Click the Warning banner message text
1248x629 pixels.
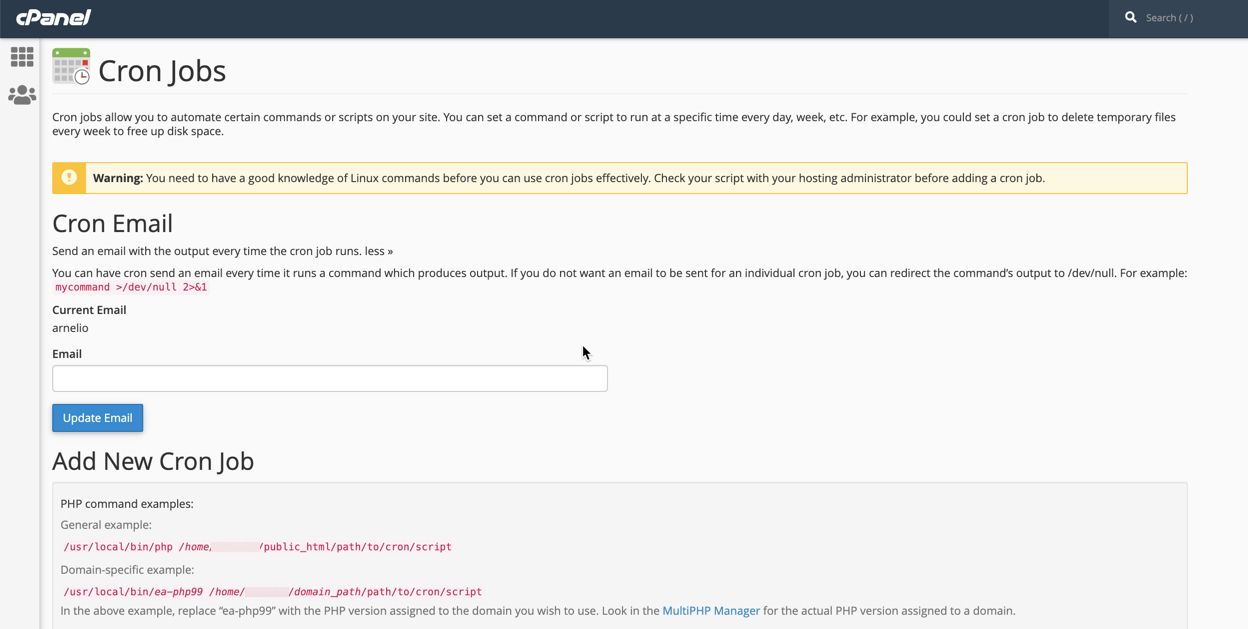[595, 178]
